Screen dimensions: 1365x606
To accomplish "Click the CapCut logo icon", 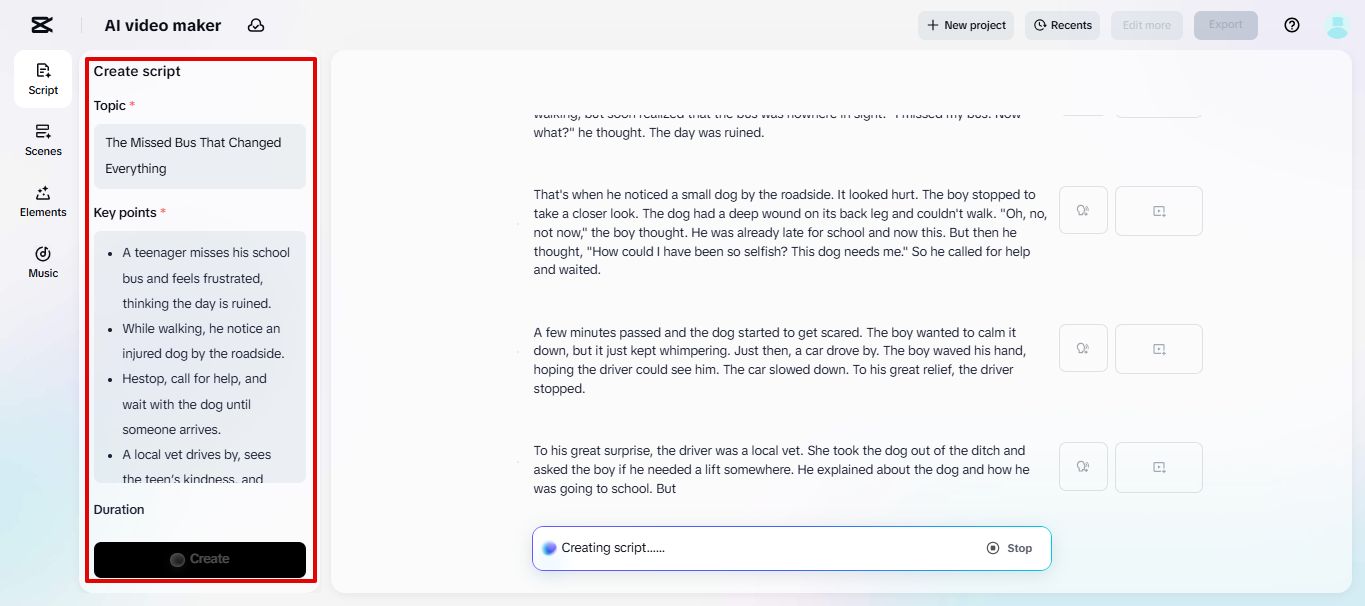I will 42,25.
